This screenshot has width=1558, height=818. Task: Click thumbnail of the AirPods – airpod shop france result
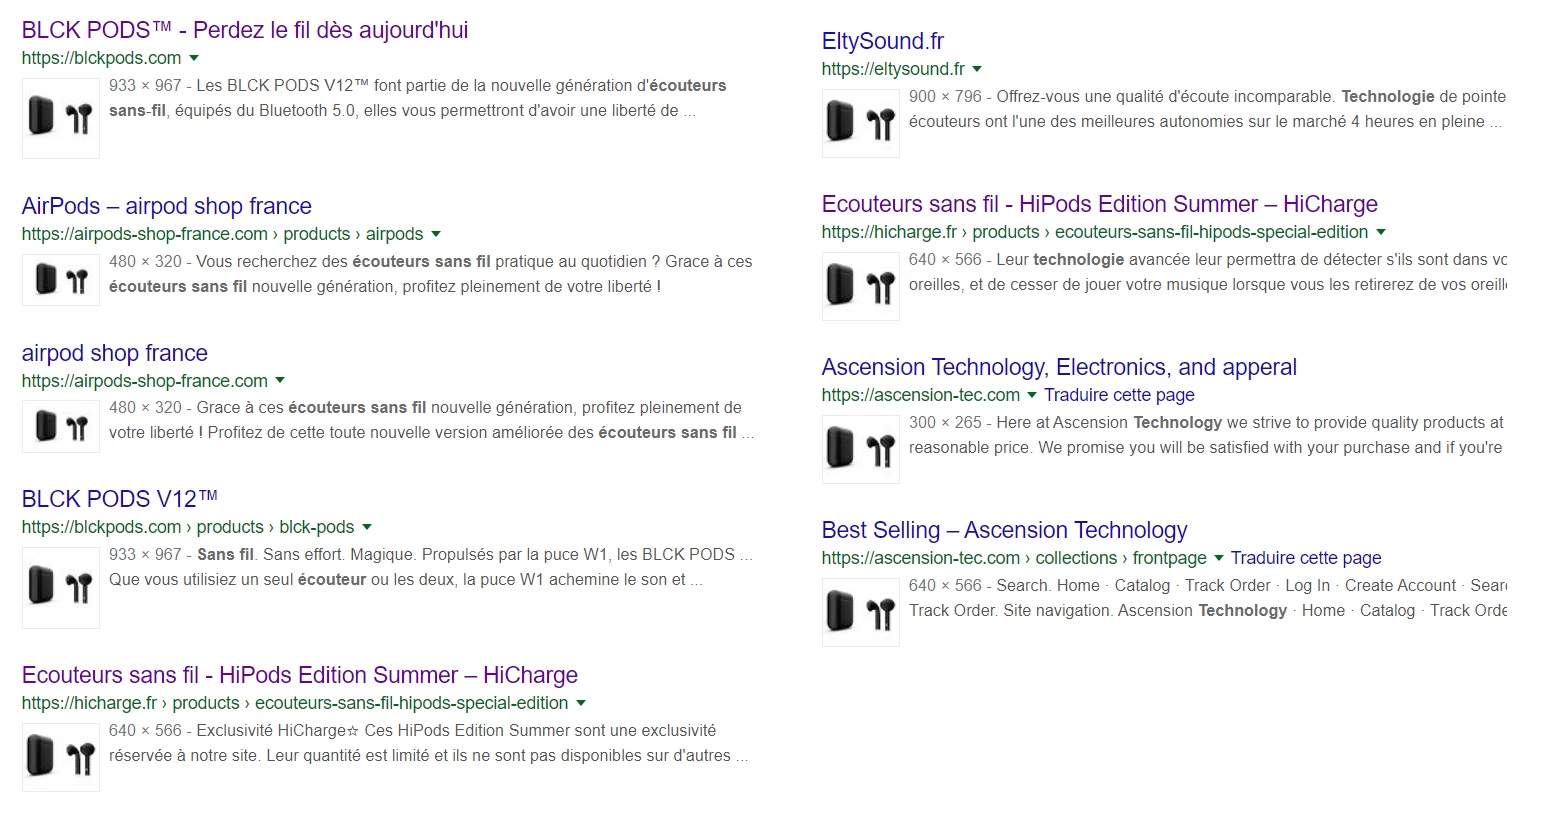point(61,280)
